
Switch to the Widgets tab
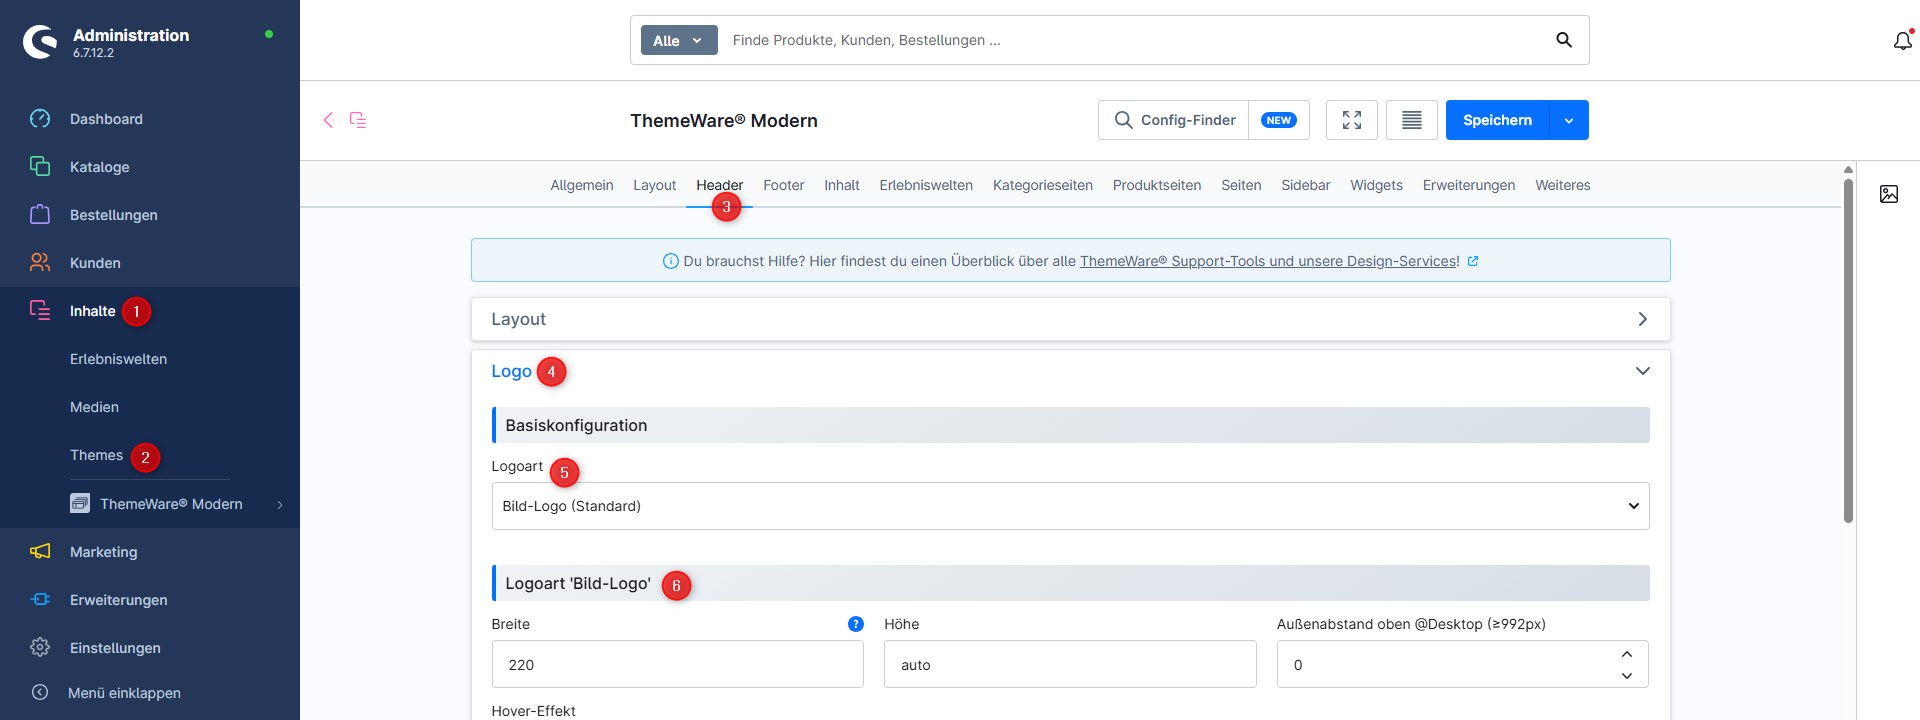[1377, 185]
